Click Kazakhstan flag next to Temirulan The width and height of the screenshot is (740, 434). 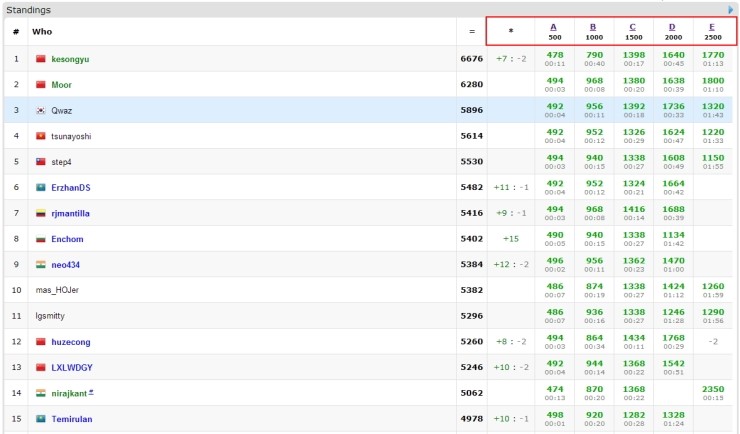[x=41, y=418]
